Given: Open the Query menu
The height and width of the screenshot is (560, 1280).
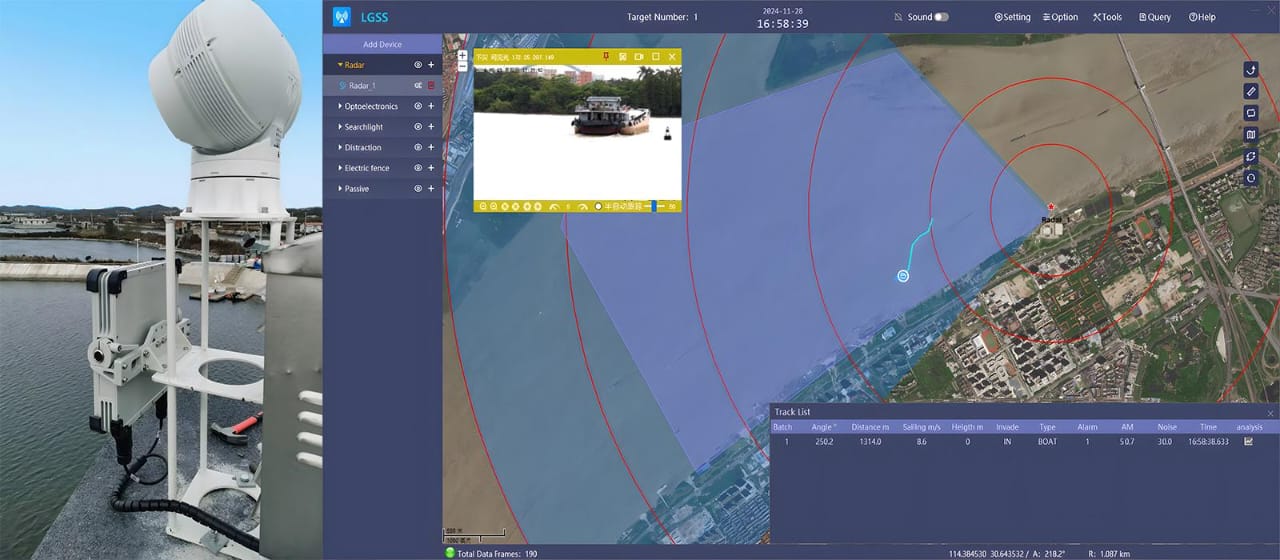Looking at the screenshot, I should (x=1153, y=17).
